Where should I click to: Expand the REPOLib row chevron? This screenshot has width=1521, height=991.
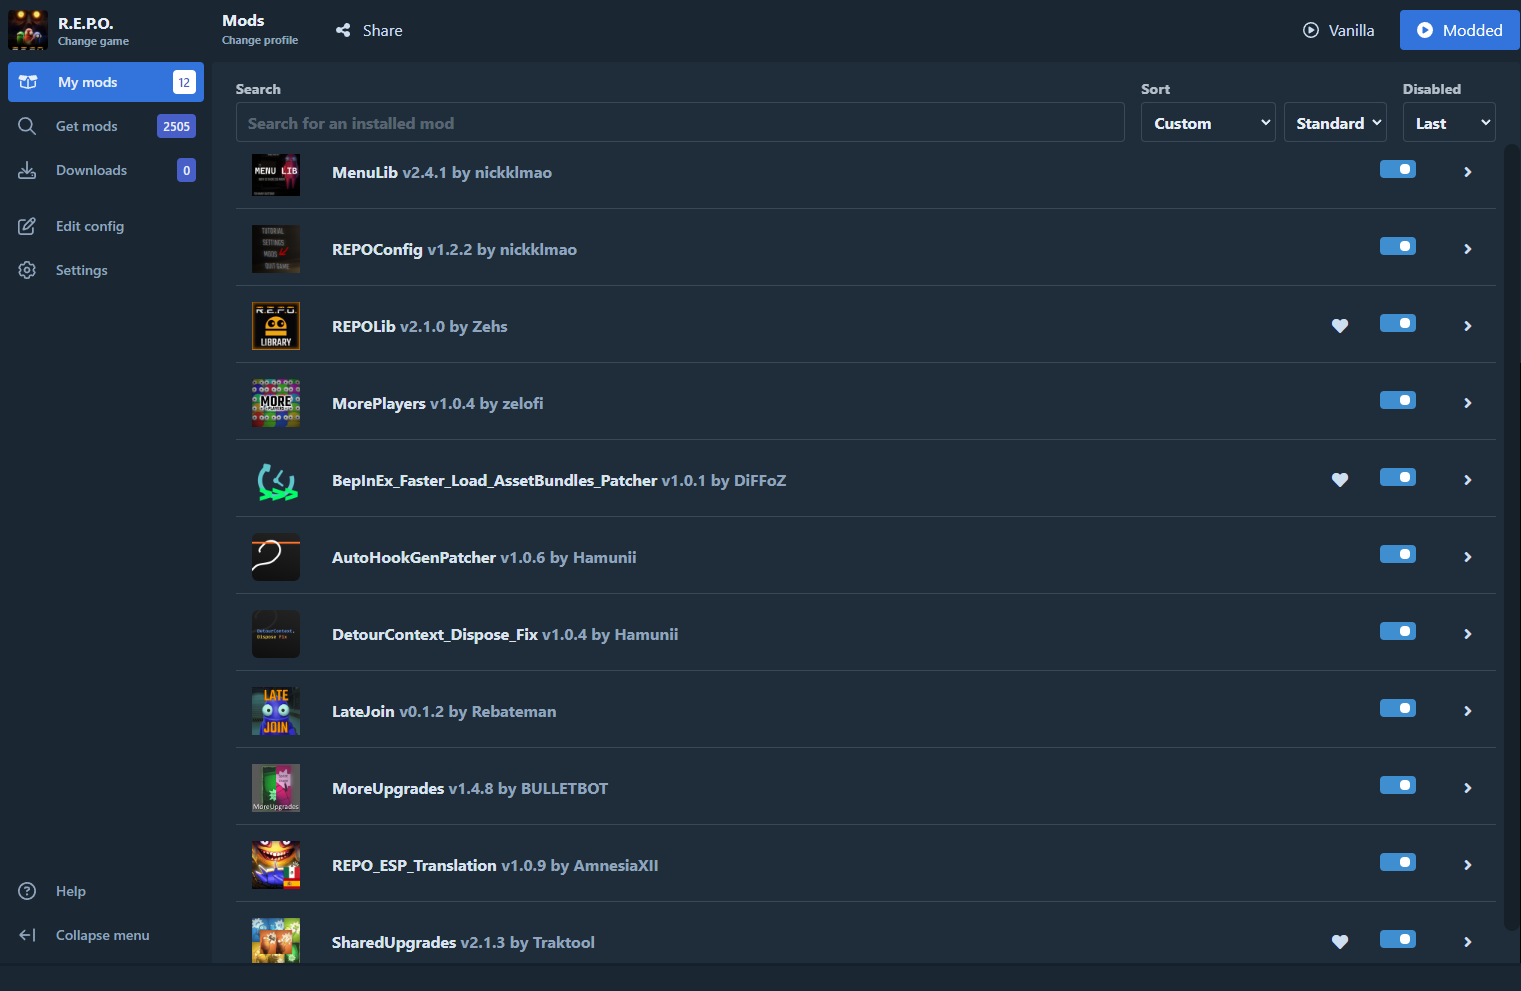(1468, 326)
